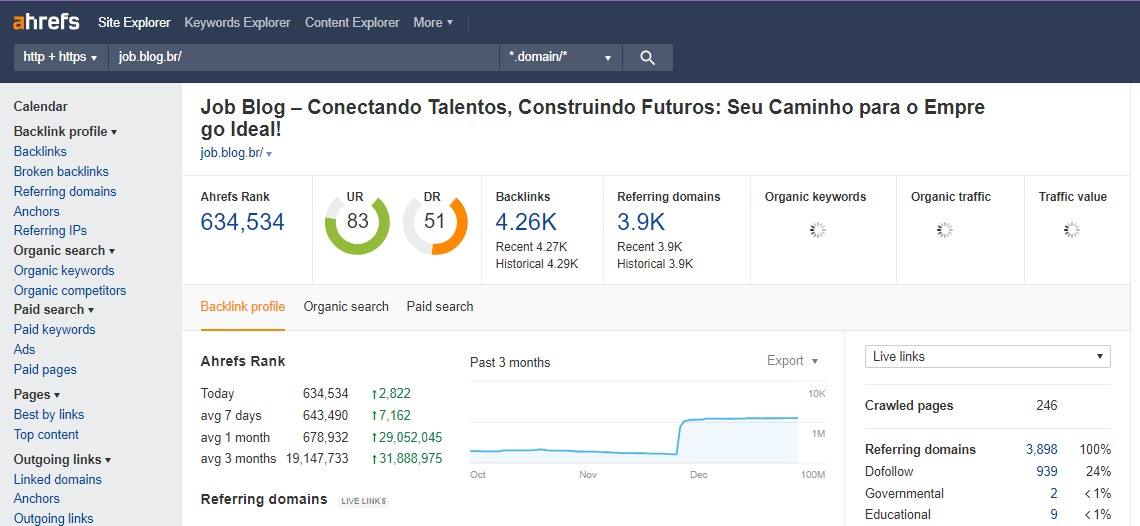This screenshot has width=1140, height=526.
Task: Click the small arrow beside job.blog.br link
Action: coord(269,154)
